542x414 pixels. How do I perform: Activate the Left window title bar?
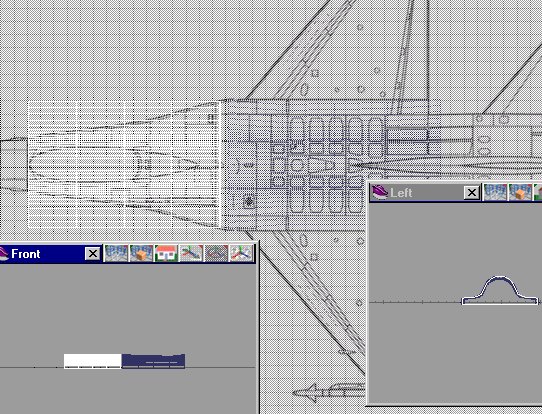[425, 192]
